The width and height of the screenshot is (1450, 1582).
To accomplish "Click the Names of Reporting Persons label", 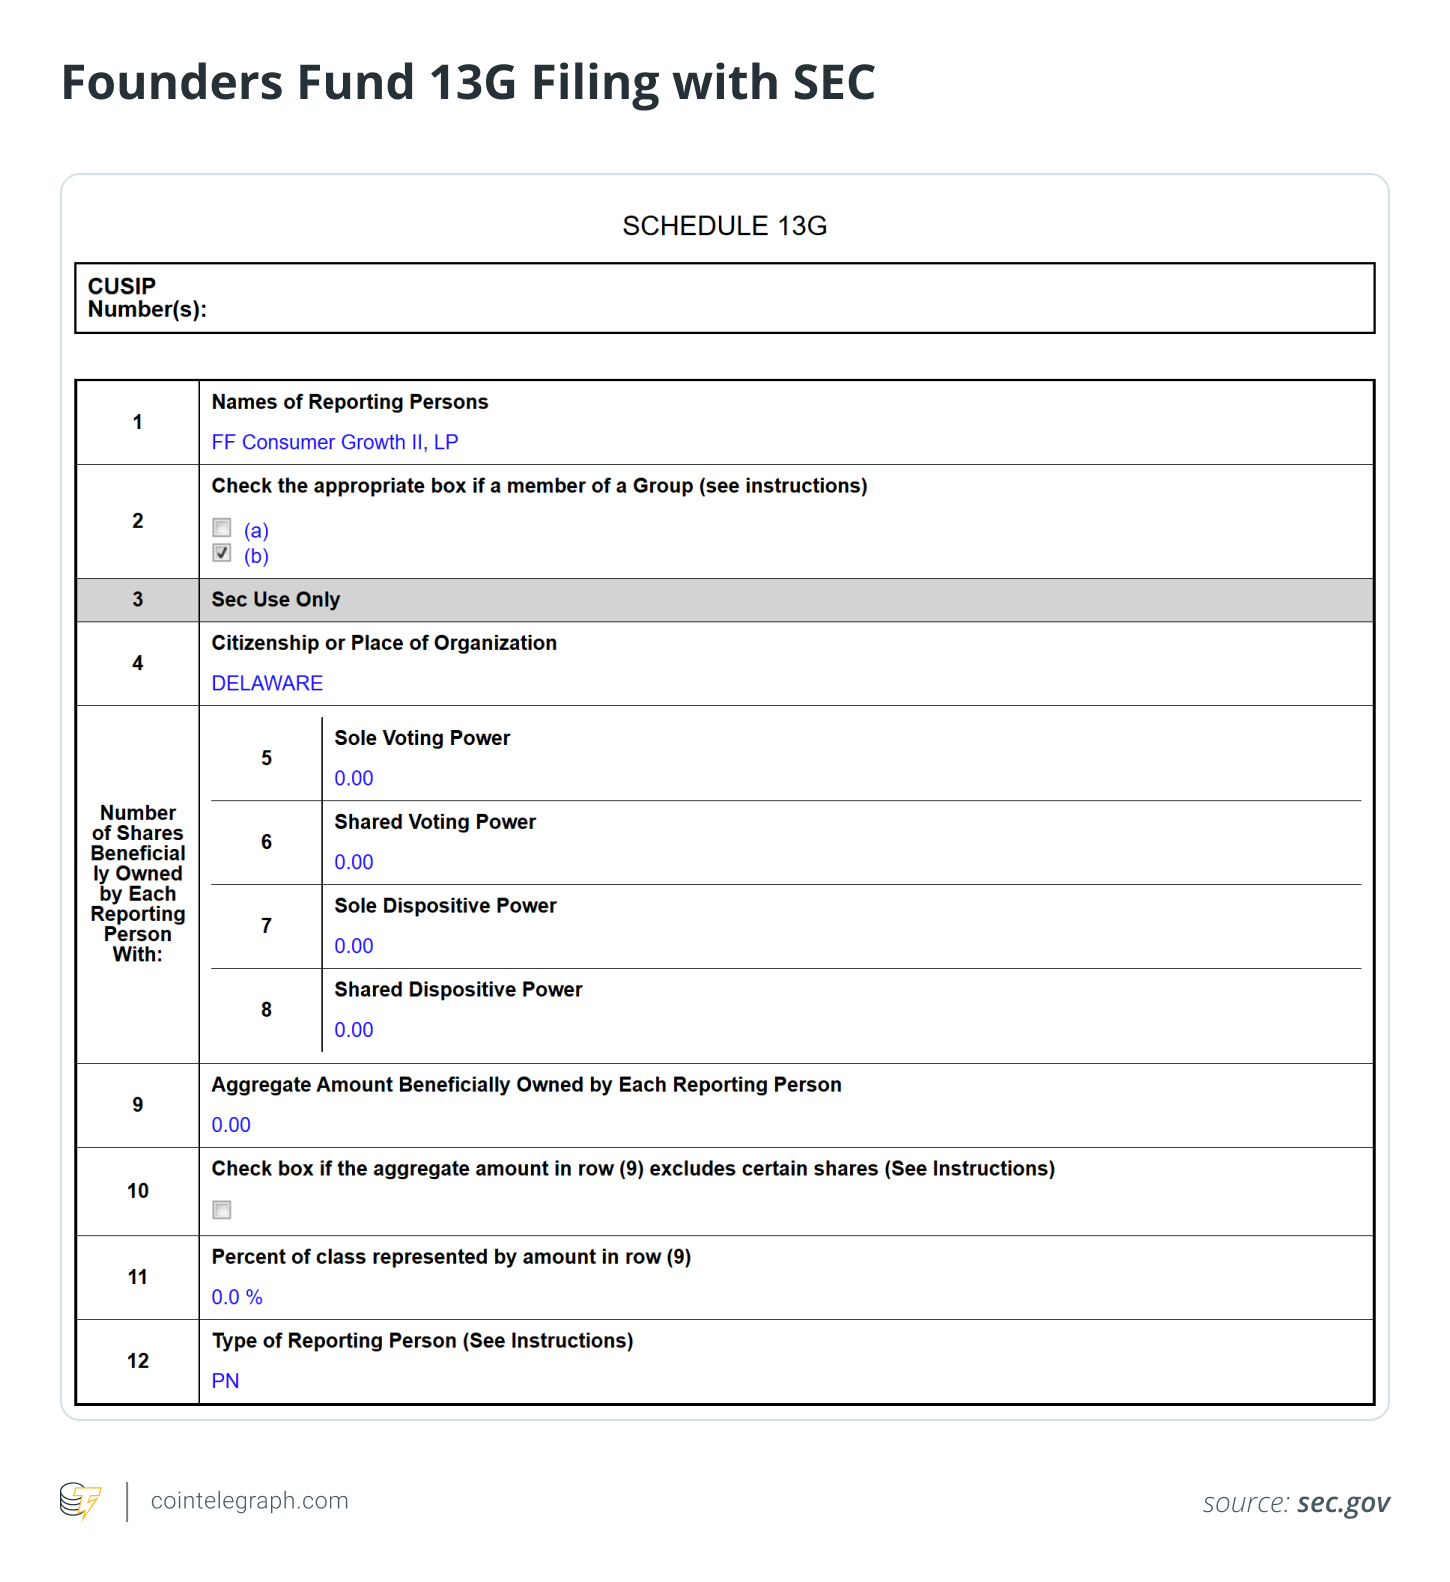I will pos(350,402).
